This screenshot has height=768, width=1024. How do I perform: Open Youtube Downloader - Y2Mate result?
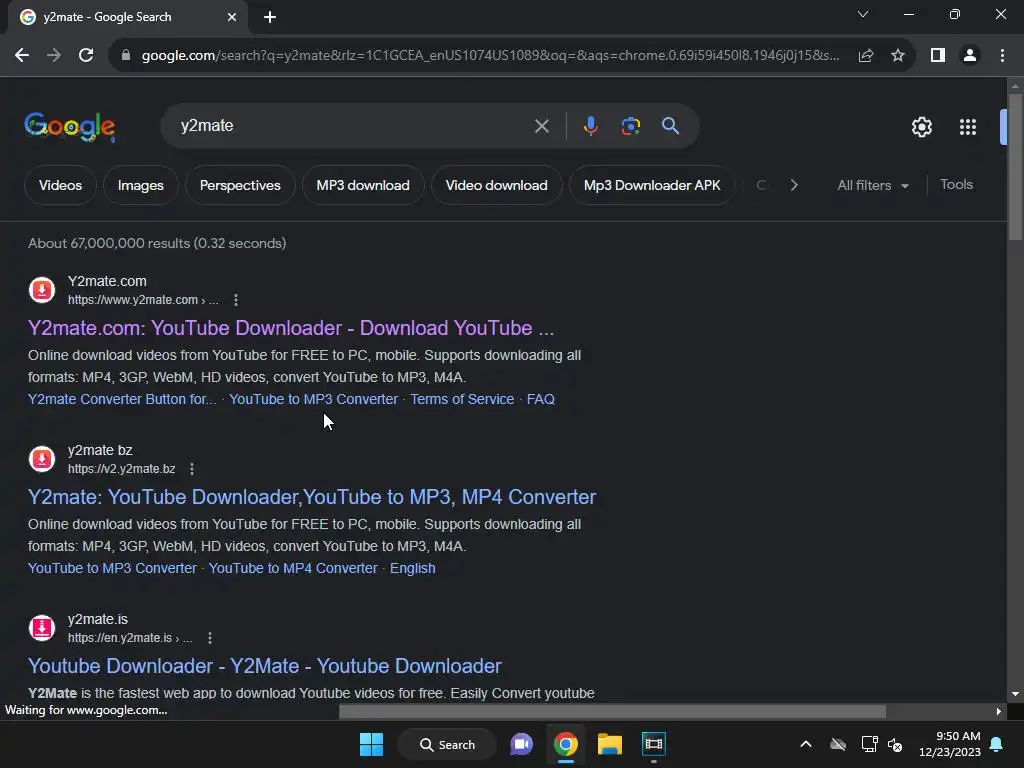pyautogui.click(x=264, y=666)
